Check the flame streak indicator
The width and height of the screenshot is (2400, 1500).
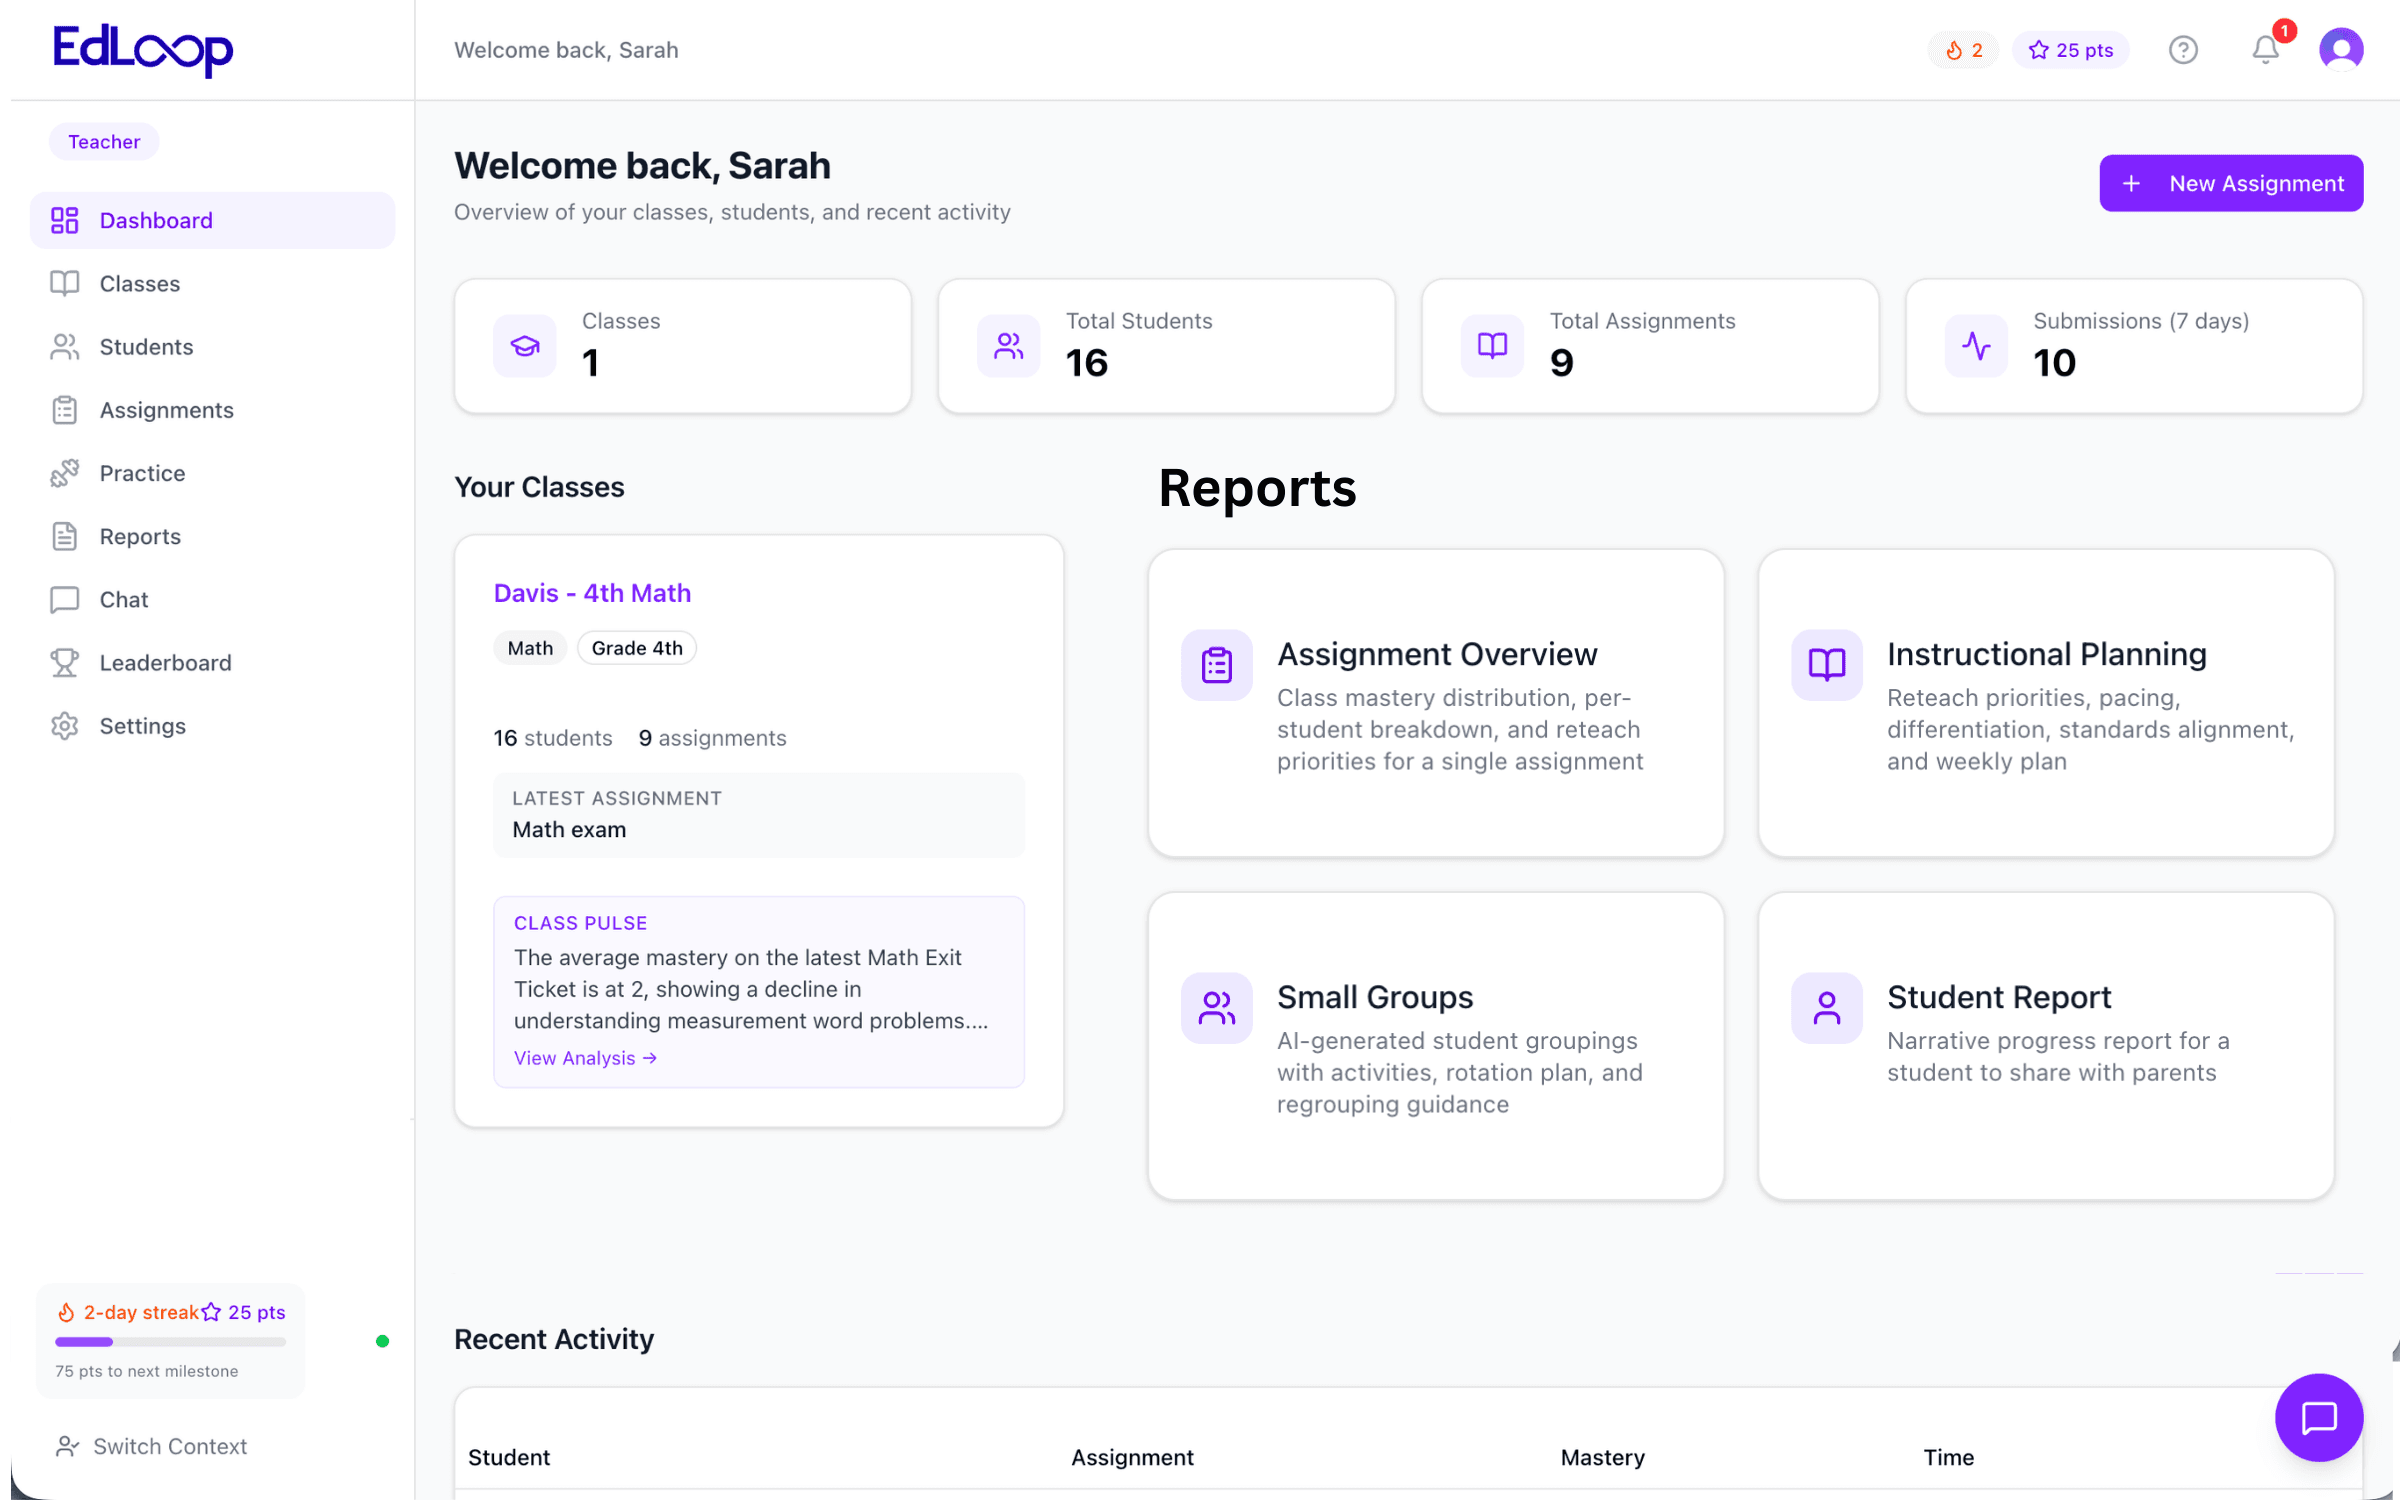click(x=1963, y=49)
